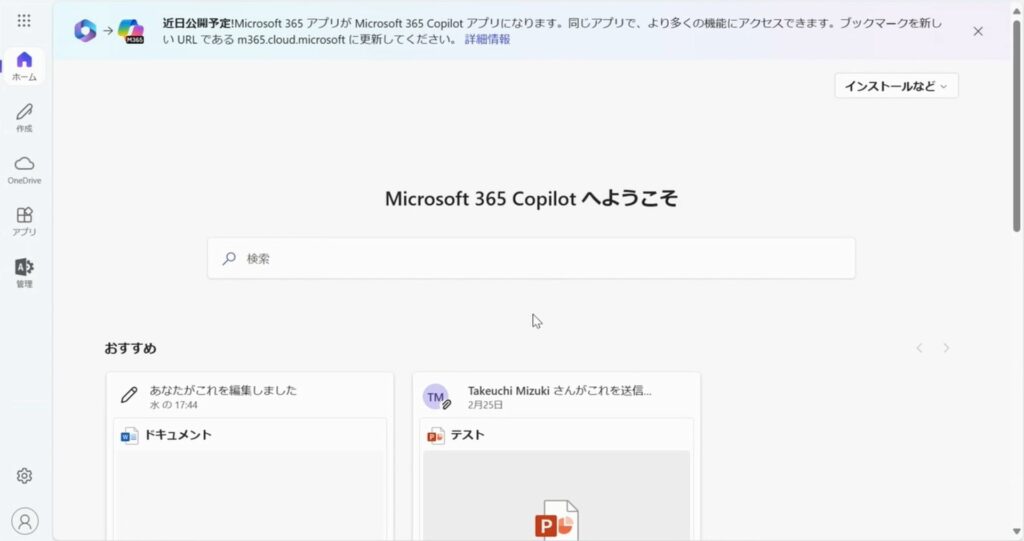Image resolution: width=1024 pixels, height=541 pixels.
Task: Click the Word icon beside ドキュメント
Action: pos(129,436)
